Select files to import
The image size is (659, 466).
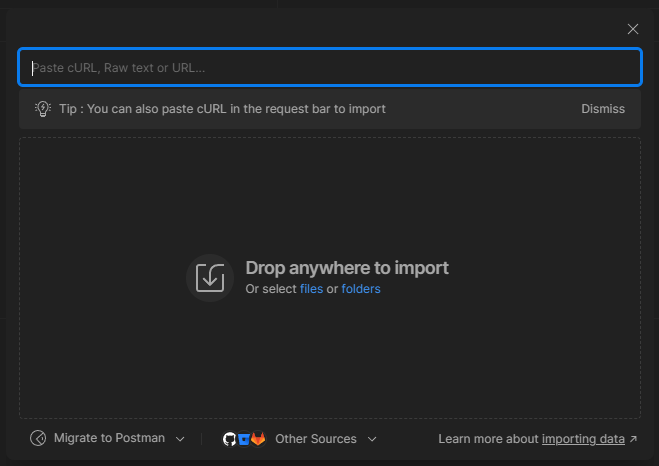[311, 289]
